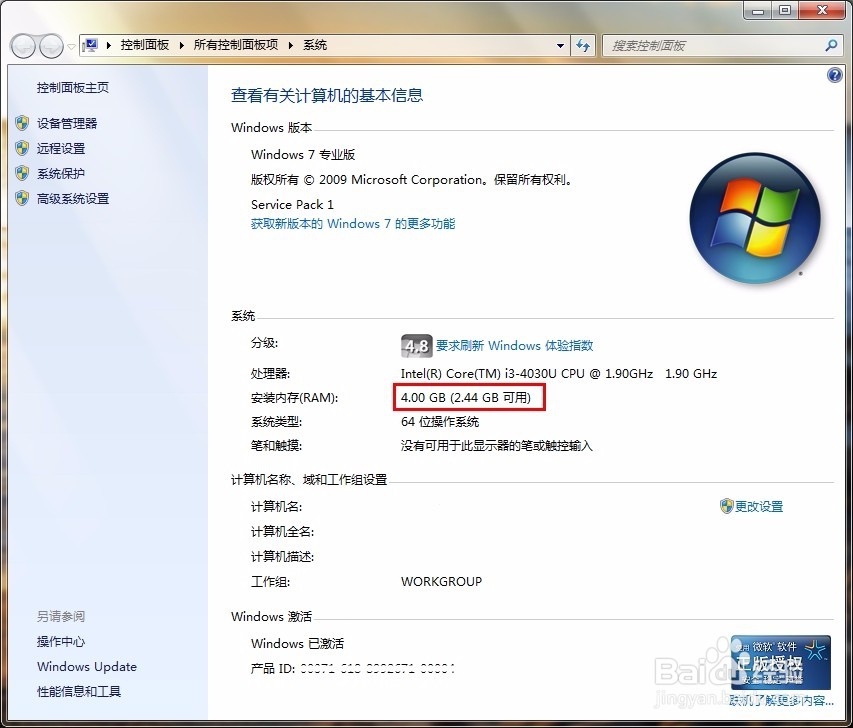Viewport: 853px width, 728px height.
Task: Open 远程设置 link
Action: click(61, 149)
